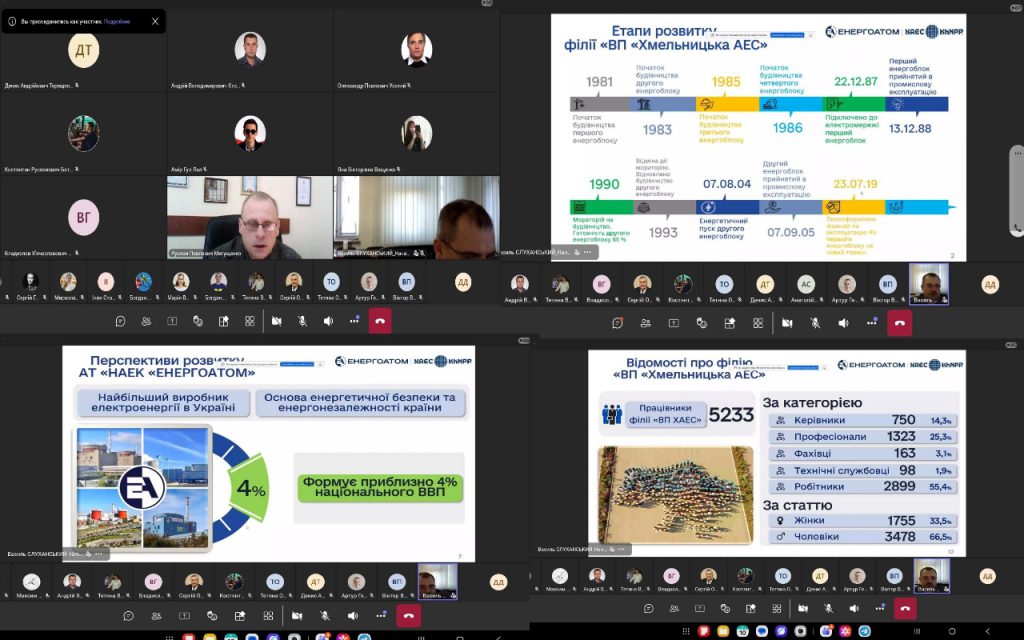Turn on camera in 'Етапи розвитку' meeting
1024x640 pixels.
pos(788,323)
